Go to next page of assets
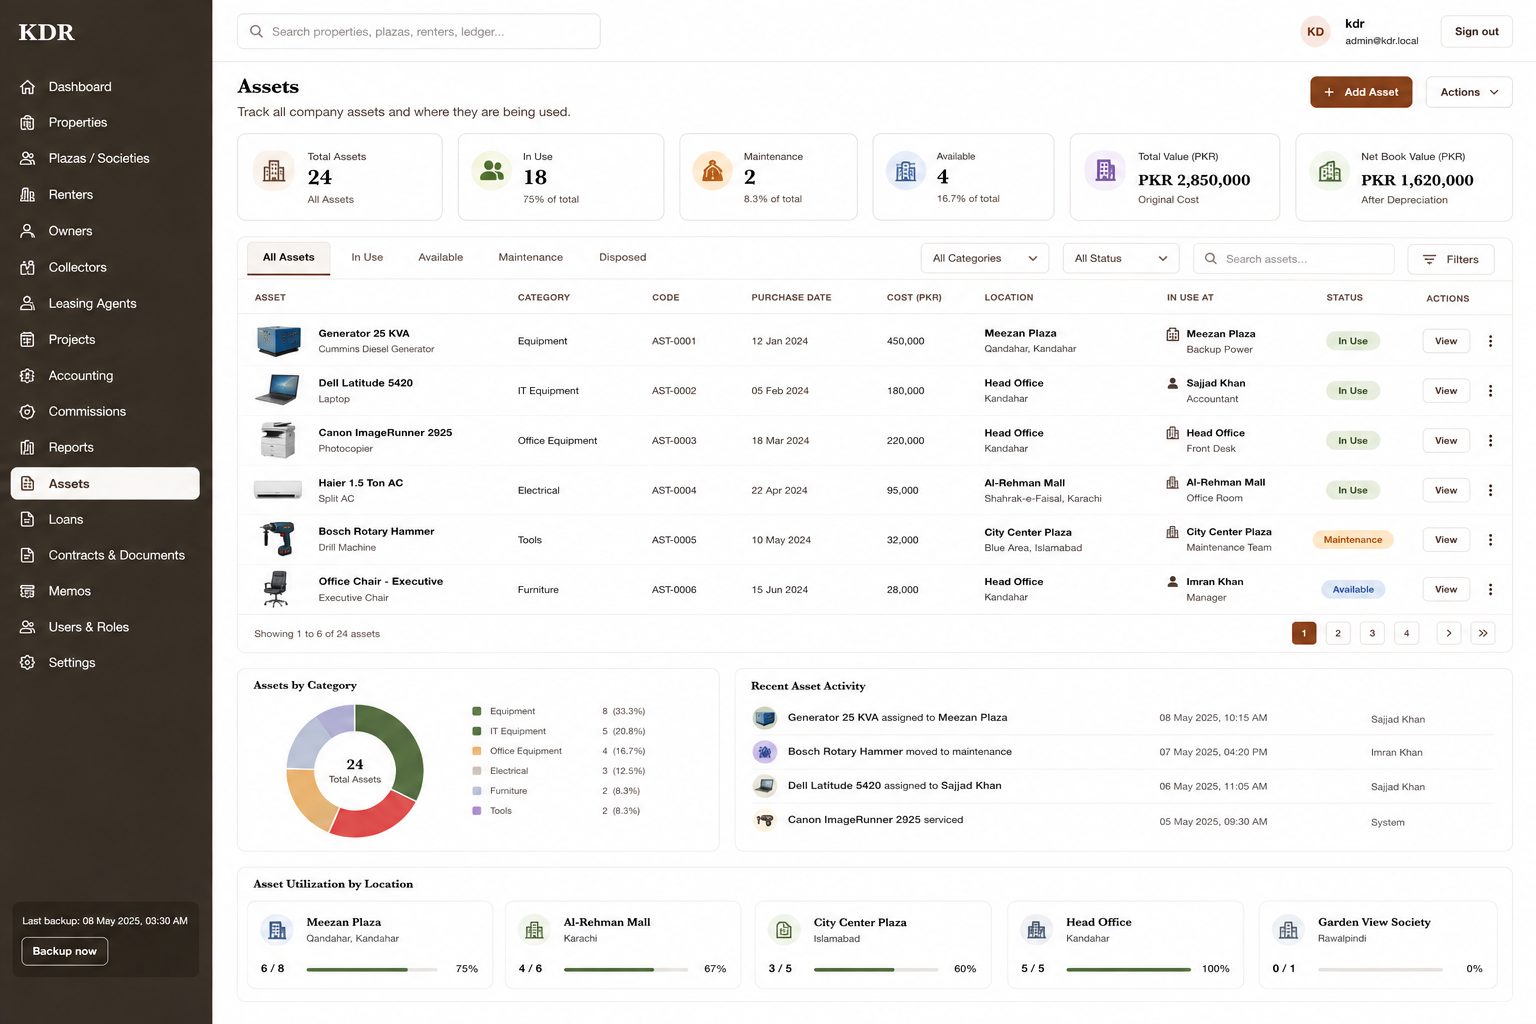1536x1024 pixels. tap(1449, 633)
